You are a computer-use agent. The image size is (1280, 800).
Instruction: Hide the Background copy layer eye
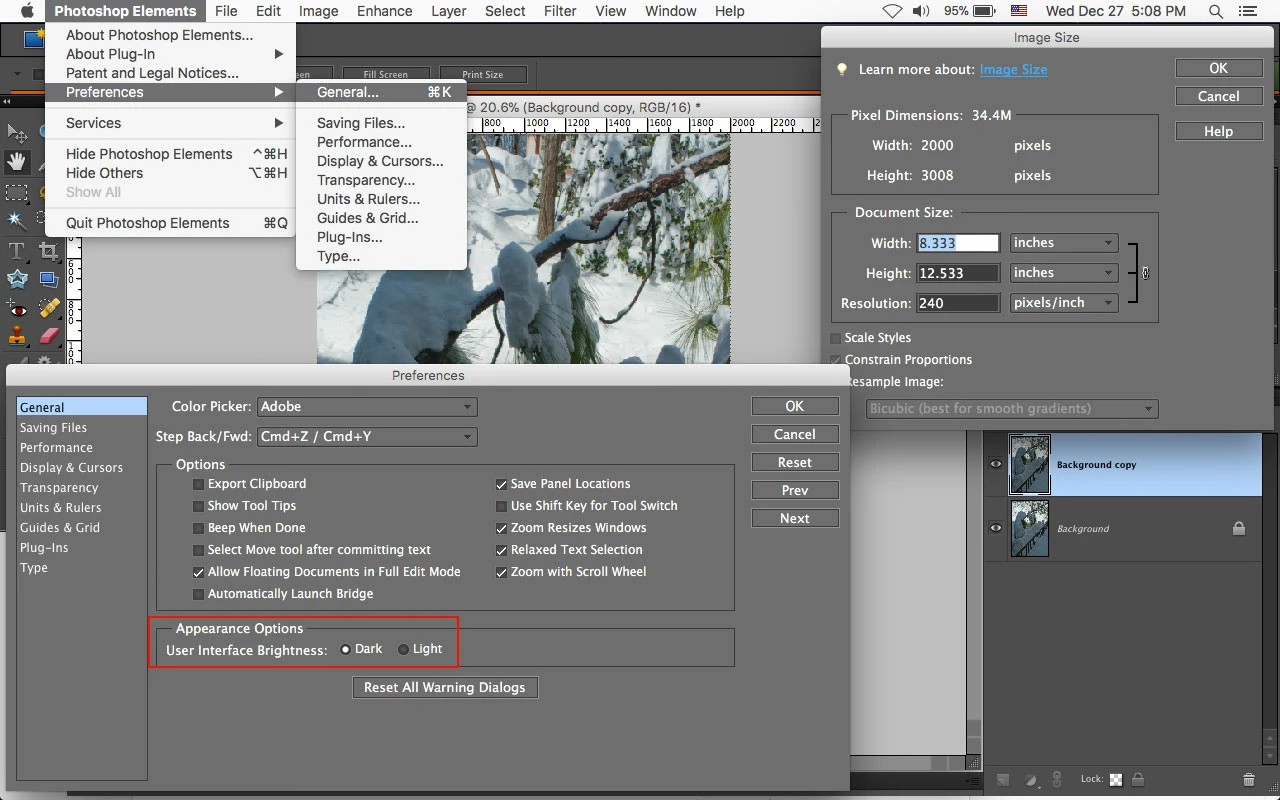(995, 464)
